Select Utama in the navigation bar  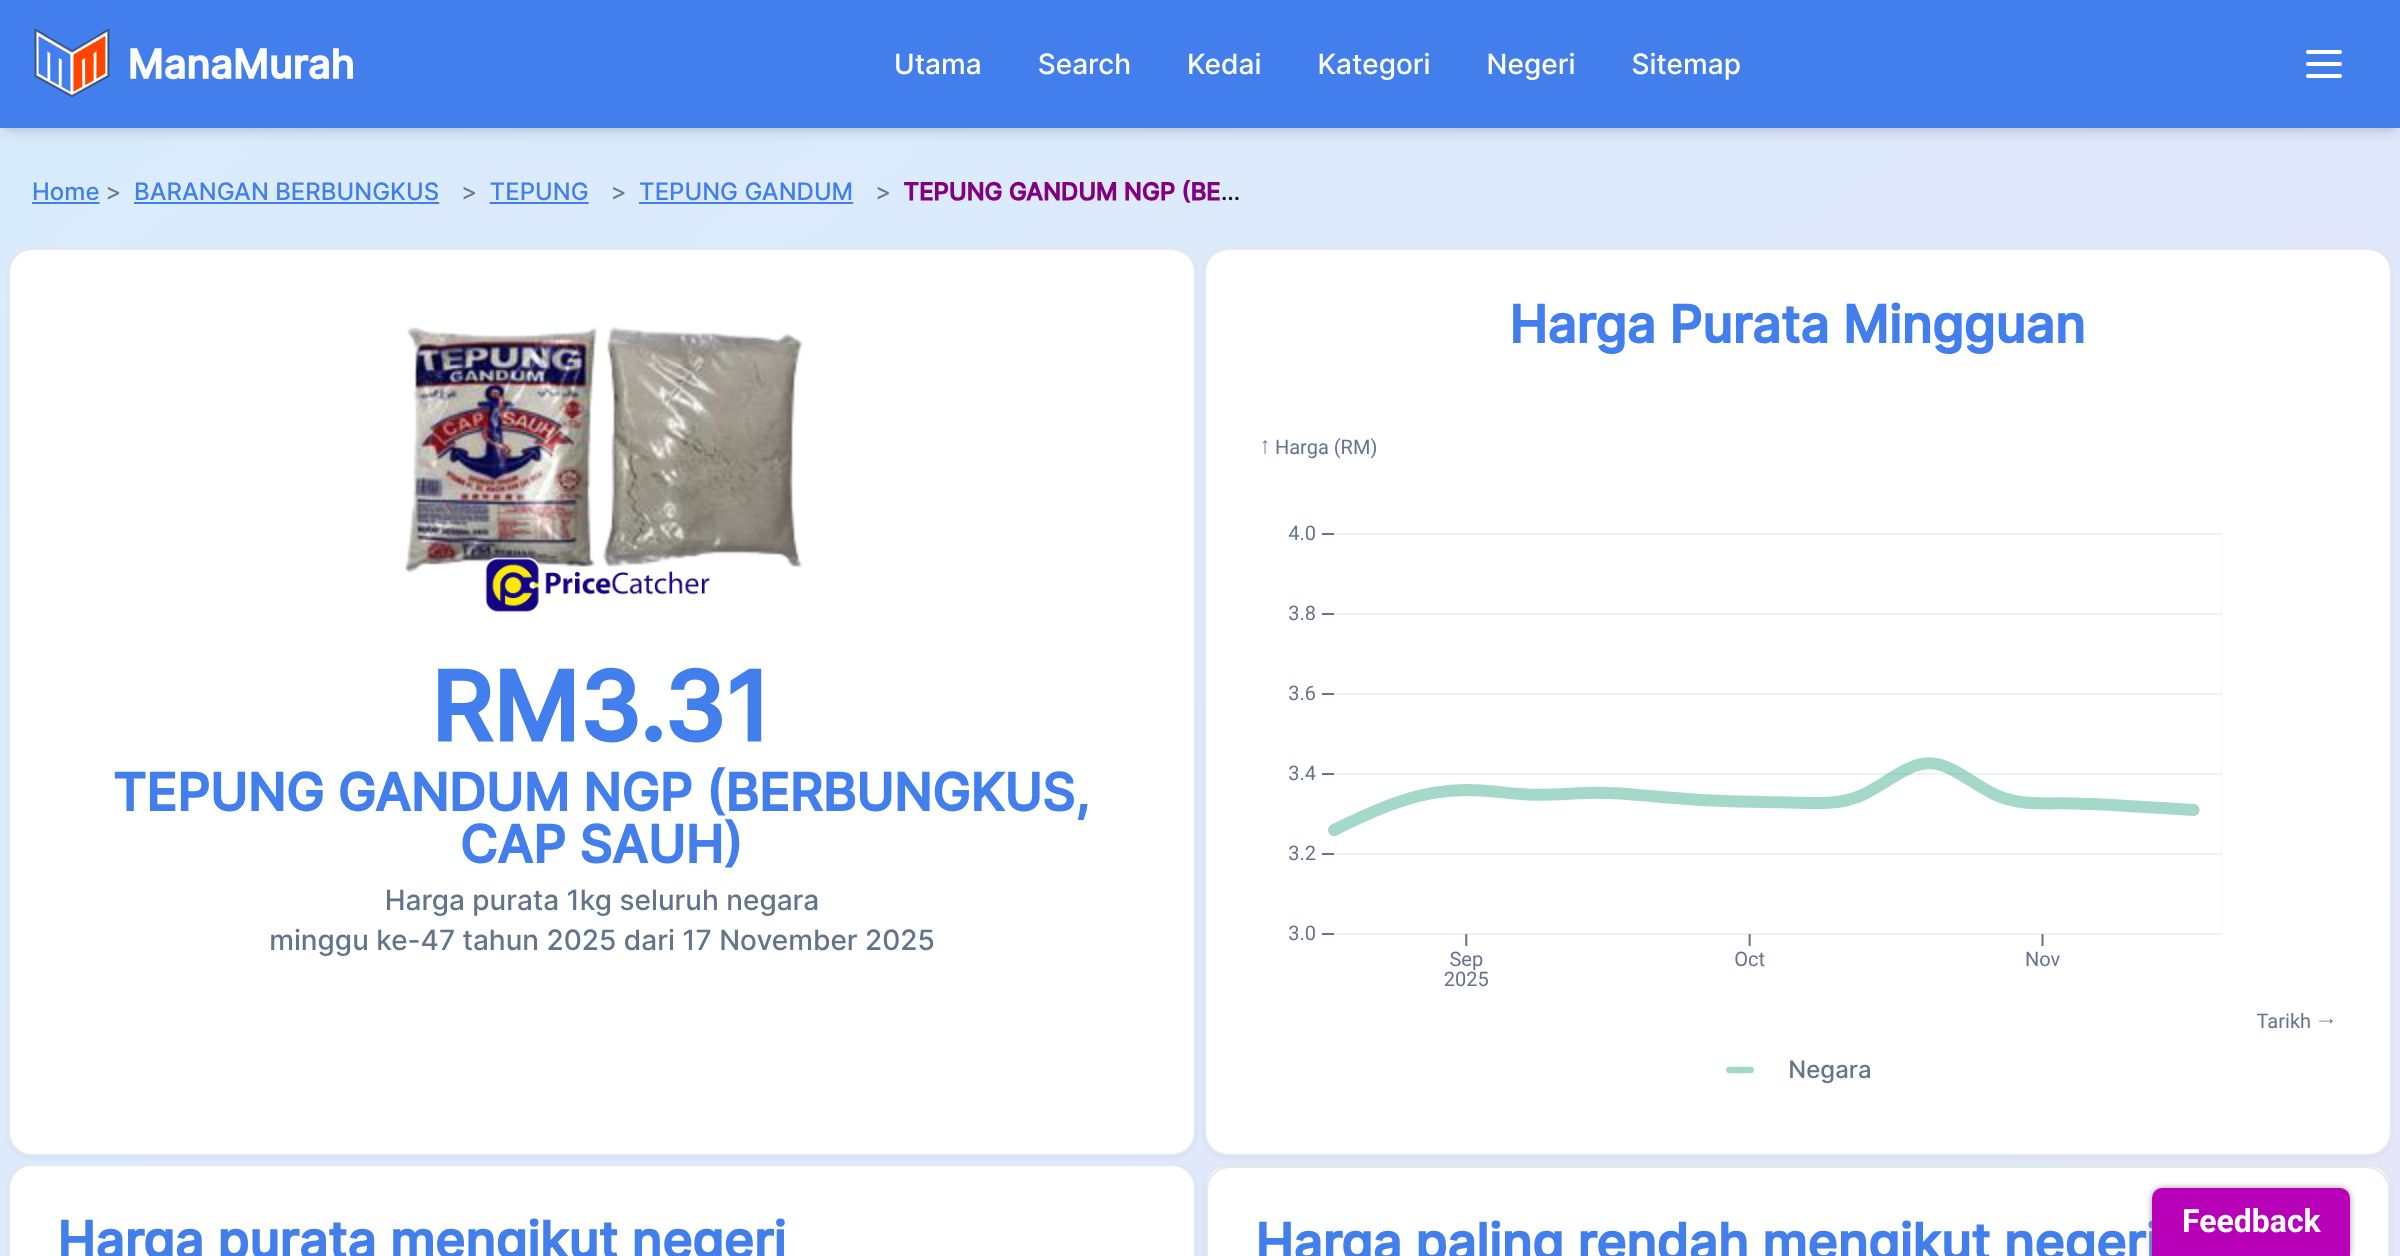tap(937, 63)
